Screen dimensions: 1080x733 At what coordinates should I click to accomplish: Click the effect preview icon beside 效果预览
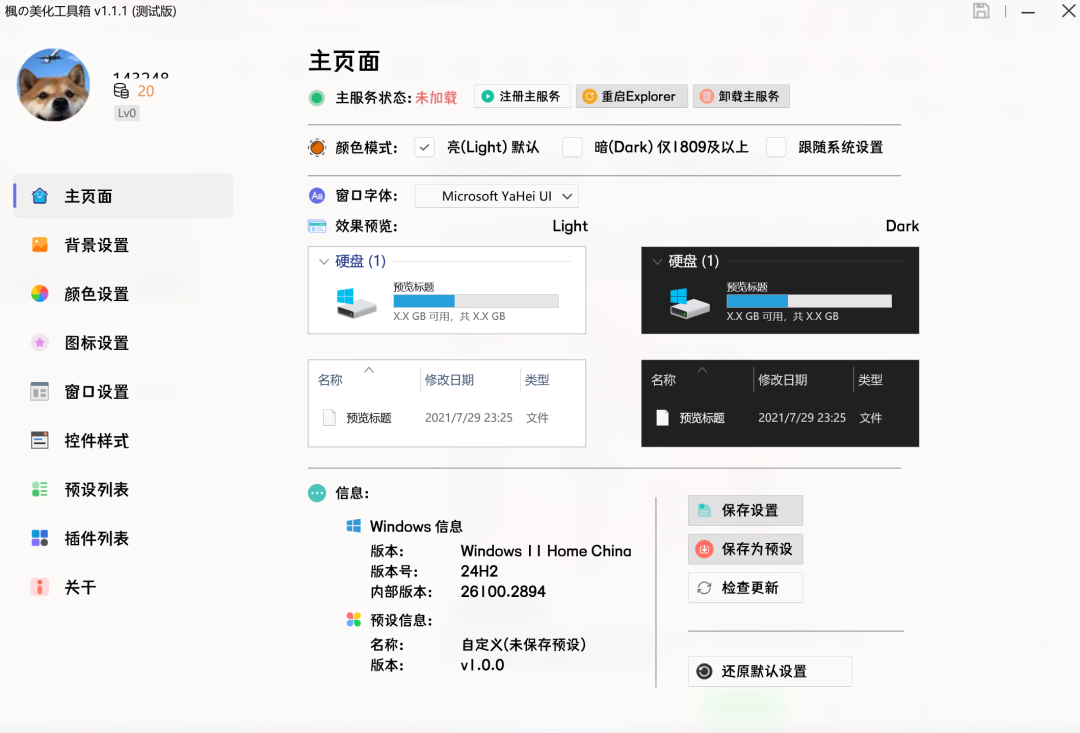pos(317,226)
